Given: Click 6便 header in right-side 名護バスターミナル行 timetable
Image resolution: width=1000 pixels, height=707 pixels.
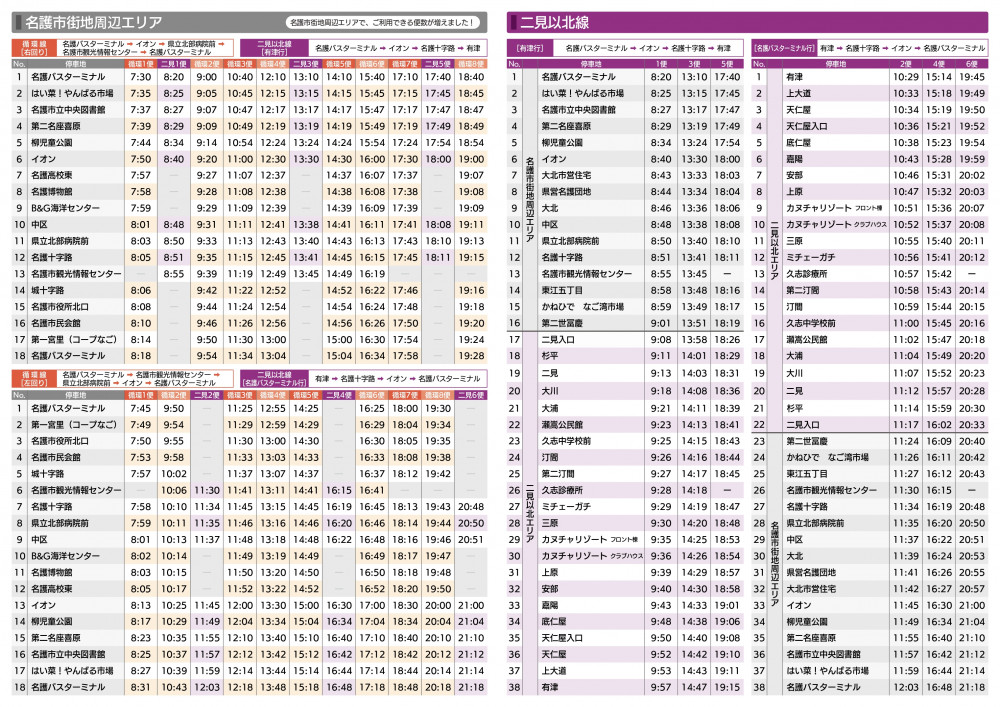Looking at the screenshot, I should coord(971,63).
